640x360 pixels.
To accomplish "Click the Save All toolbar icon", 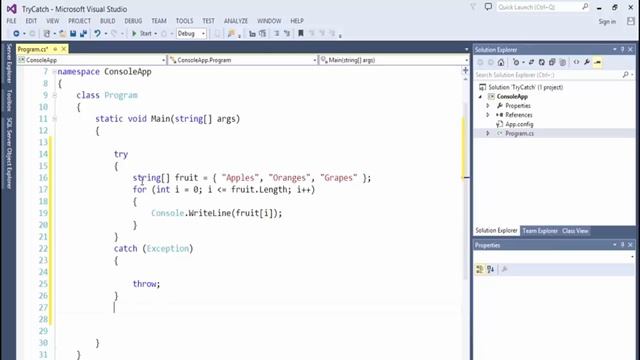I will coord(84,33).
